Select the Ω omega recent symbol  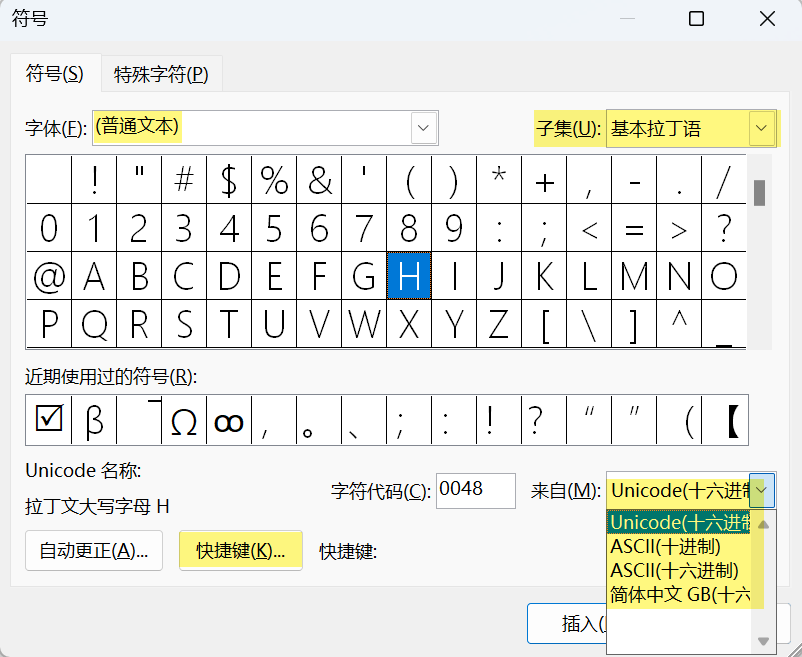click(x=184, y=420)
